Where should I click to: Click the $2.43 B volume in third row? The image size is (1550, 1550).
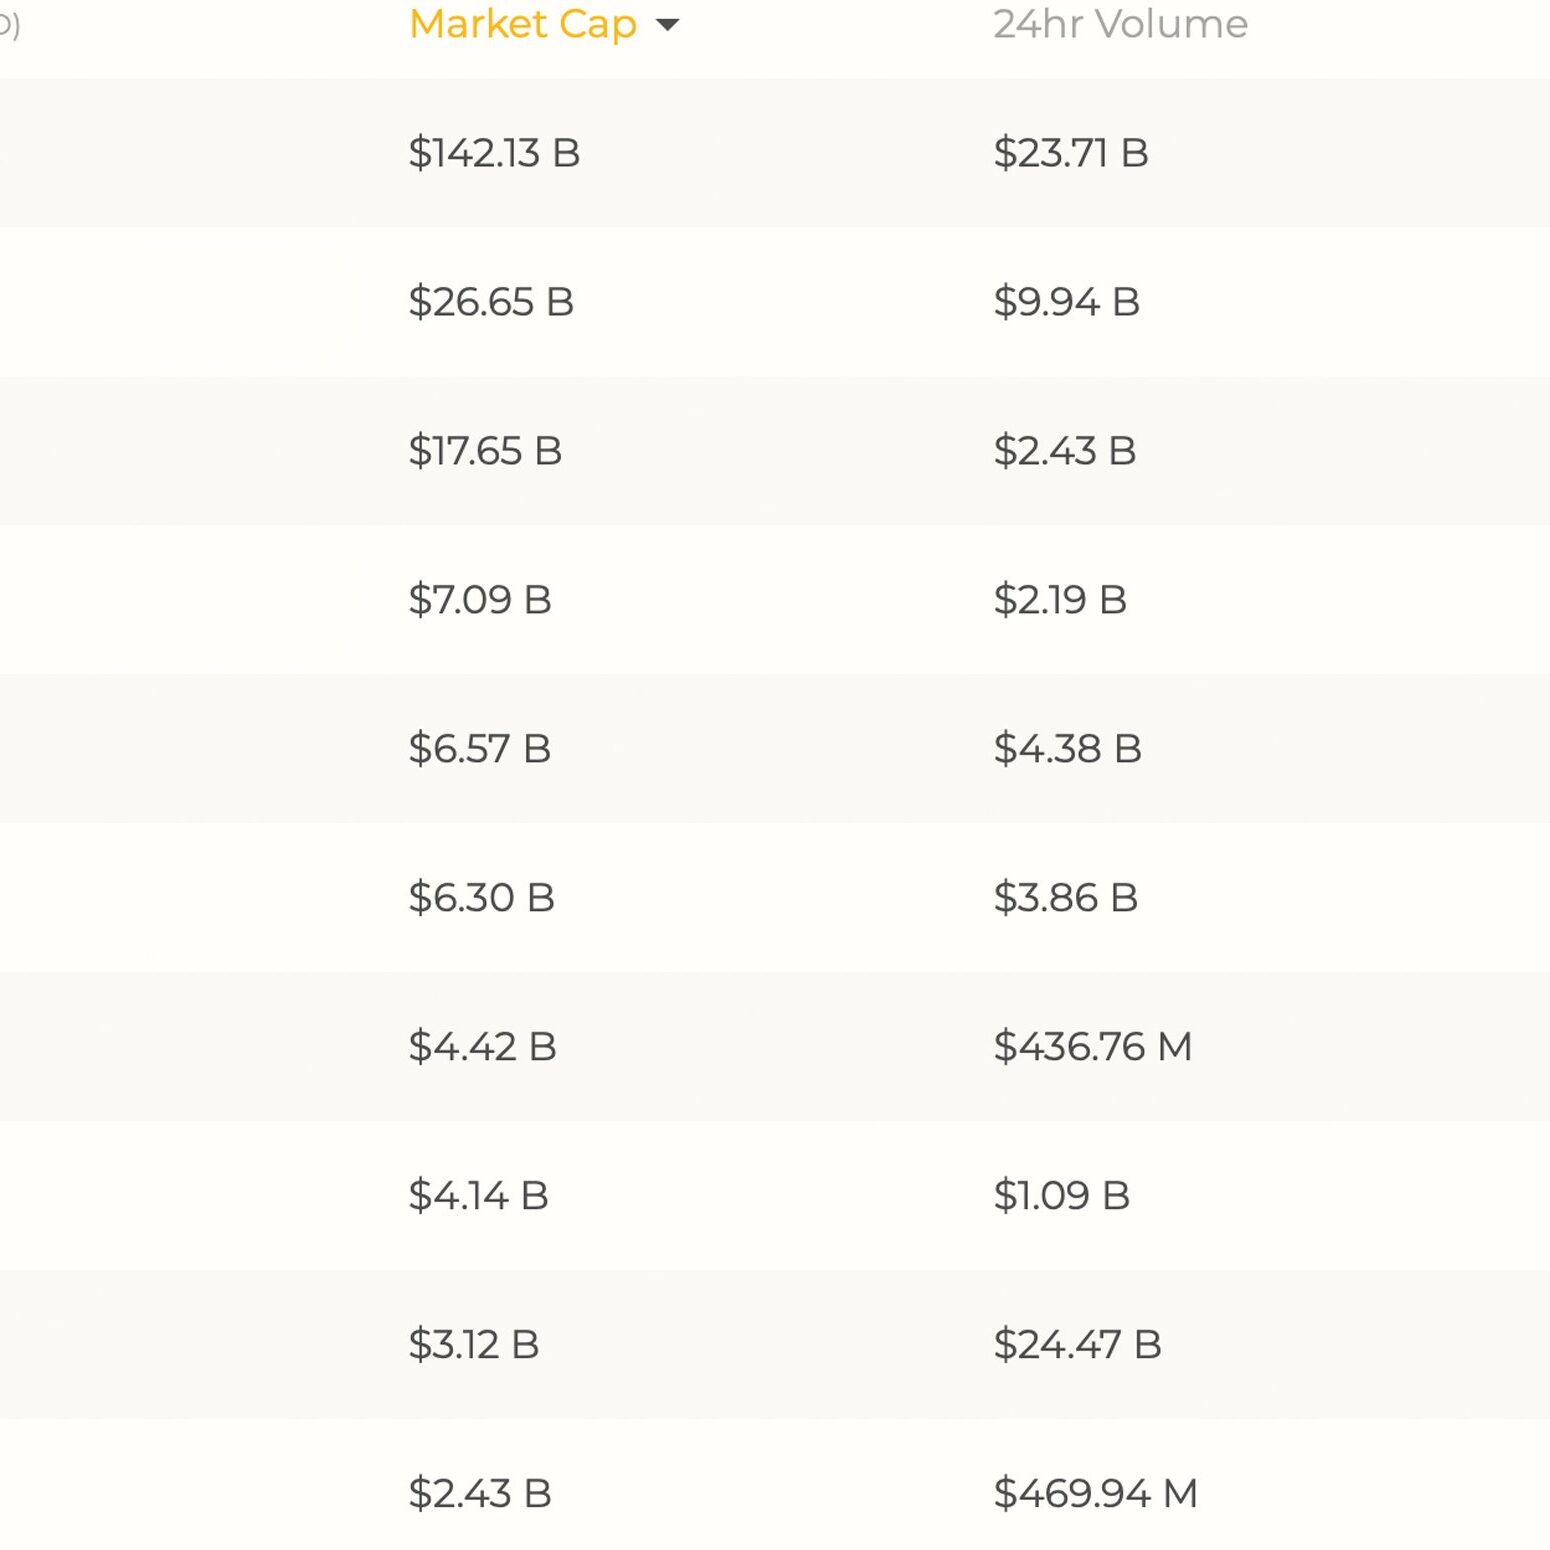1065,451
